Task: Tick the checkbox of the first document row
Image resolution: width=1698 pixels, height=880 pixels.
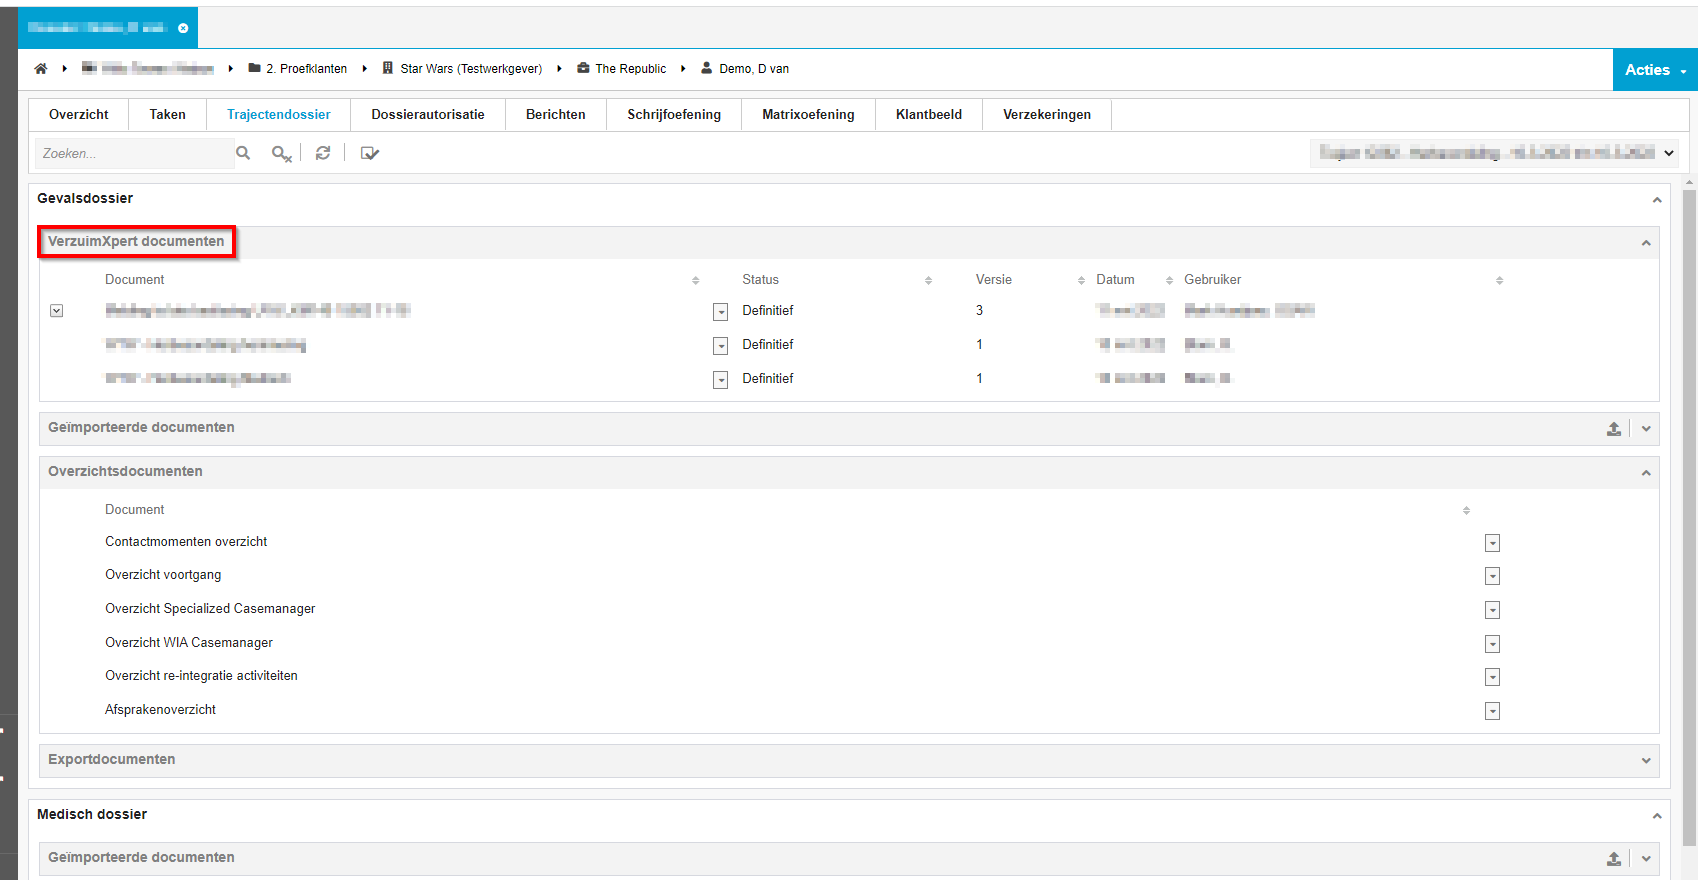Action: click(57, 311)
